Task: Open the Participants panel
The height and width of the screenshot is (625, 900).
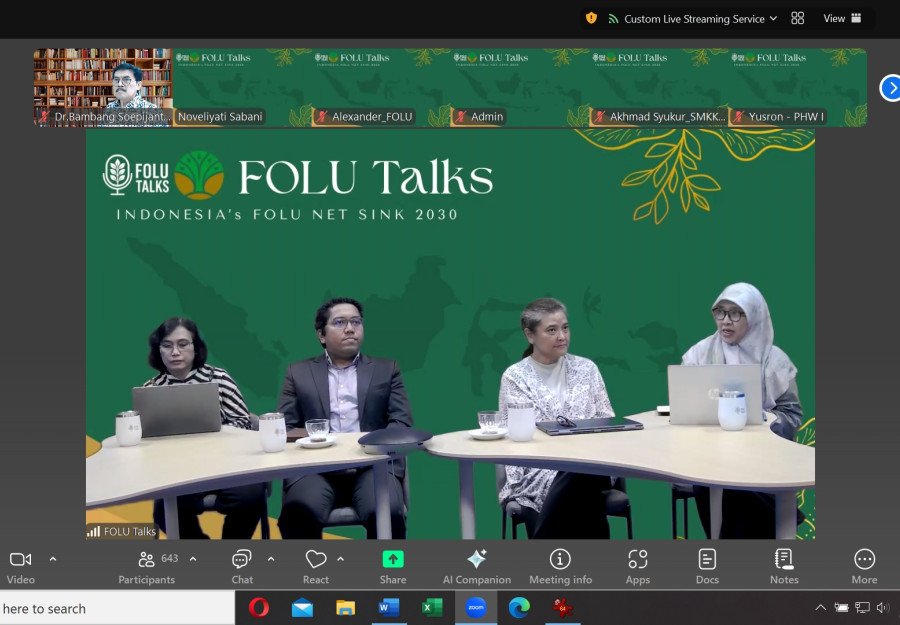Action: tap(146, 568)
